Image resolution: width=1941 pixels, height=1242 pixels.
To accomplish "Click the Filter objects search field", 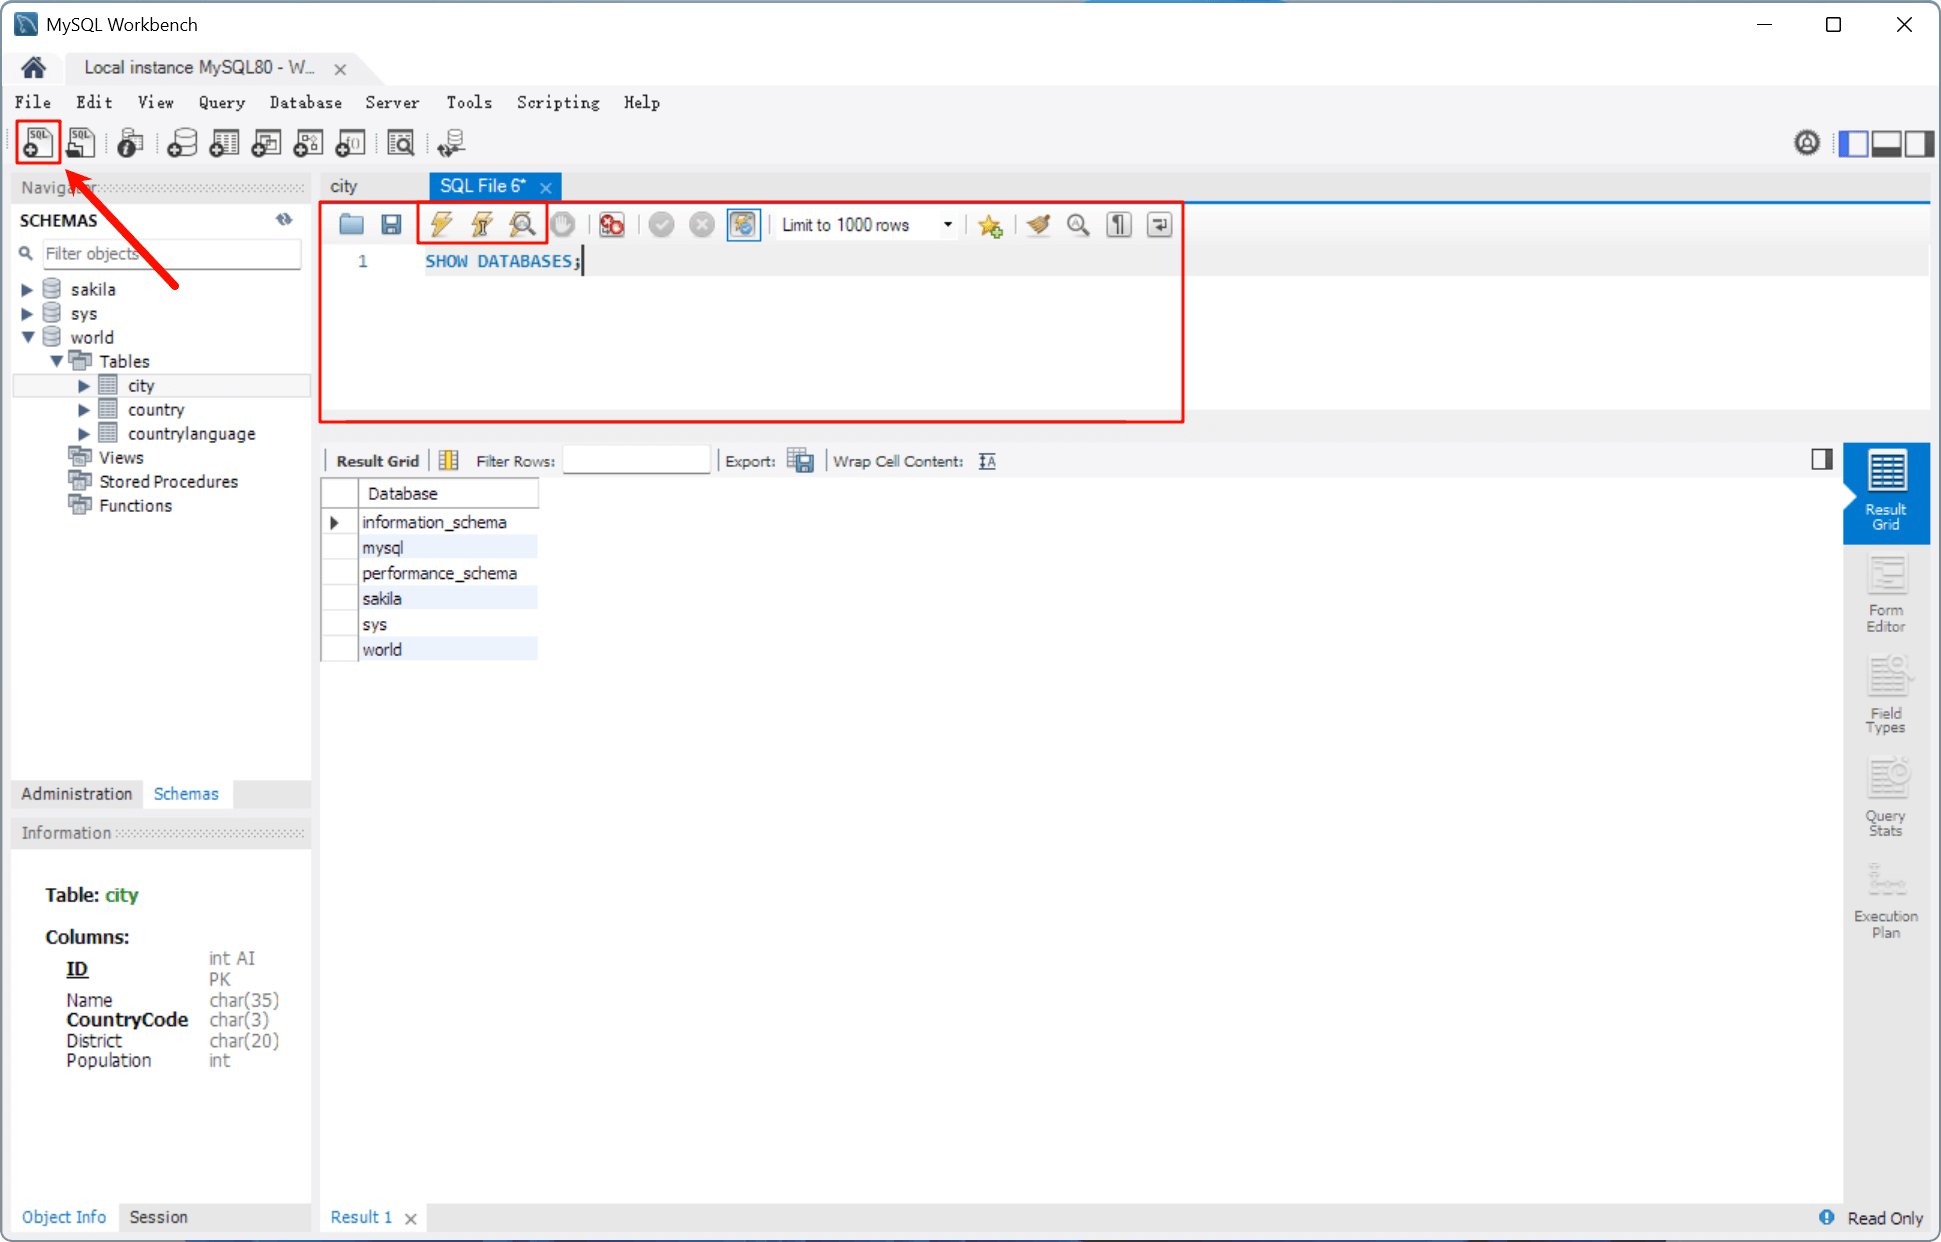I will [171, 254].
